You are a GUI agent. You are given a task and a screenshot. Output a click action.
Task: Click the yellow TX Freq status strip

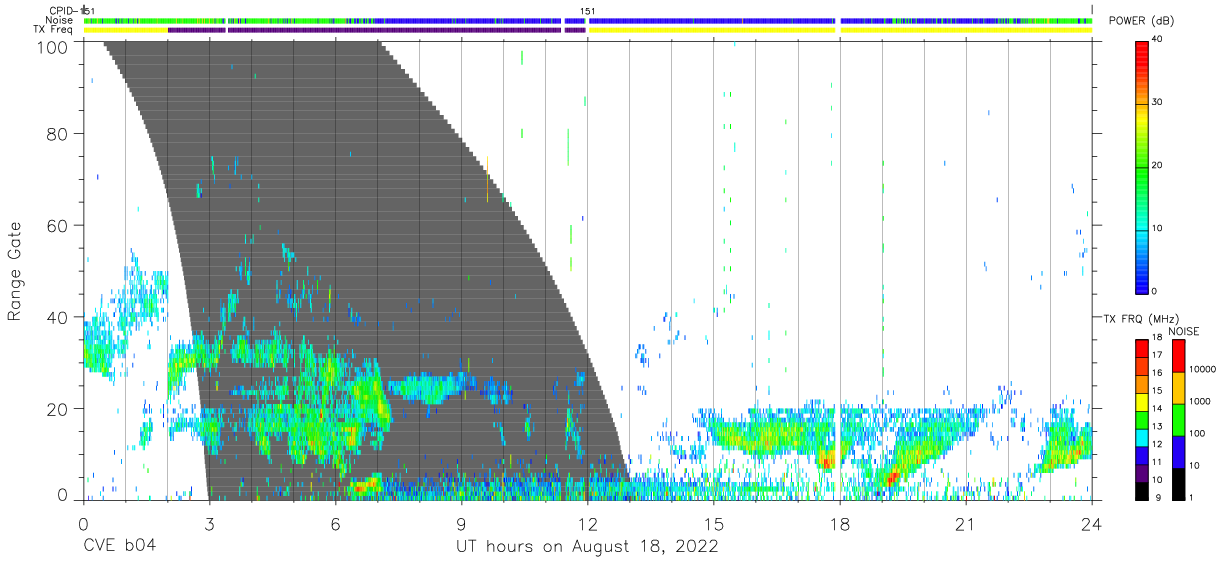pyautogui.click(x=588, y=30)
